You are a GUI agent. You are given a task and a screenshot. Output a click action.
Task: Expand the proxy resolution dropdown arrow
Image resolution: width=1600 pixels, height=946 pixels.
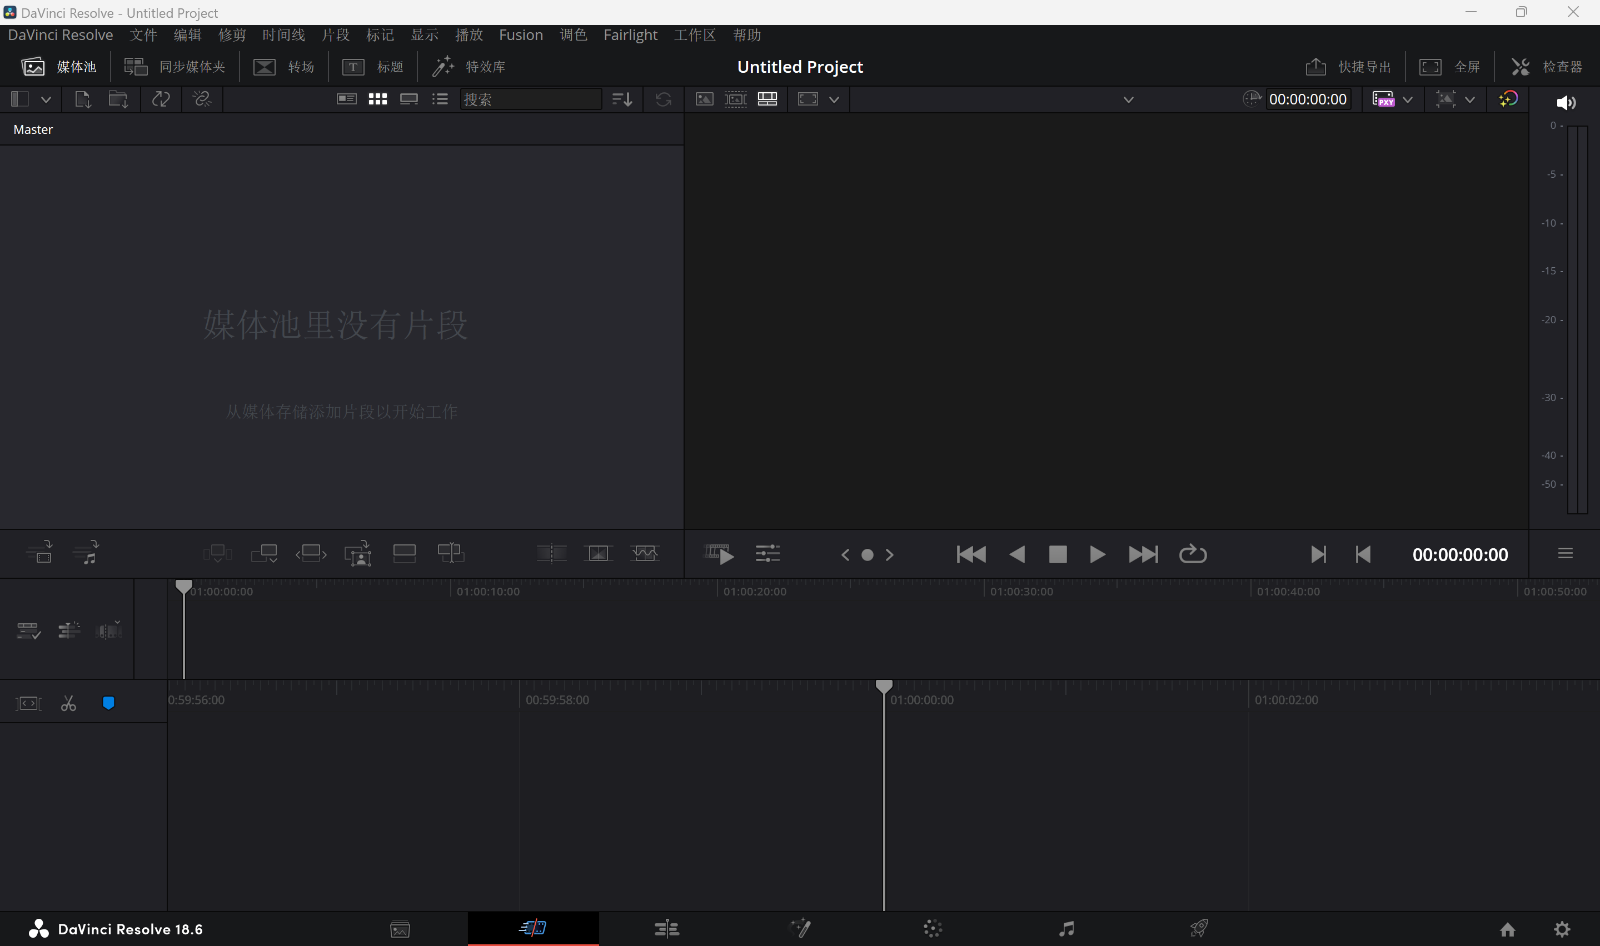click(1408, 99)
